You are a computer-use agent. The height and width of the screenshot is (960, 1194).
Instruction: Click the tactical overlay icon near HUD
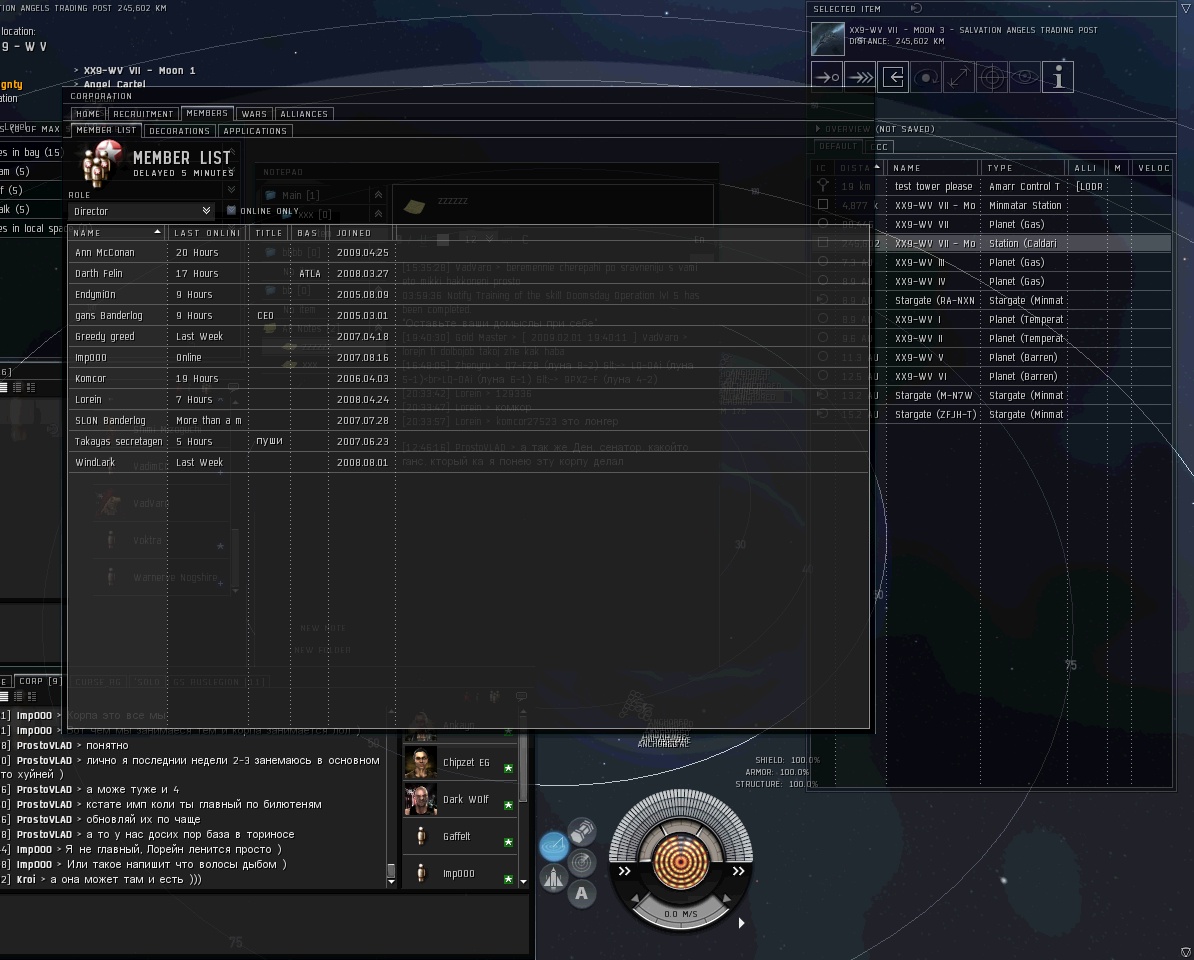tap(554, 846)
